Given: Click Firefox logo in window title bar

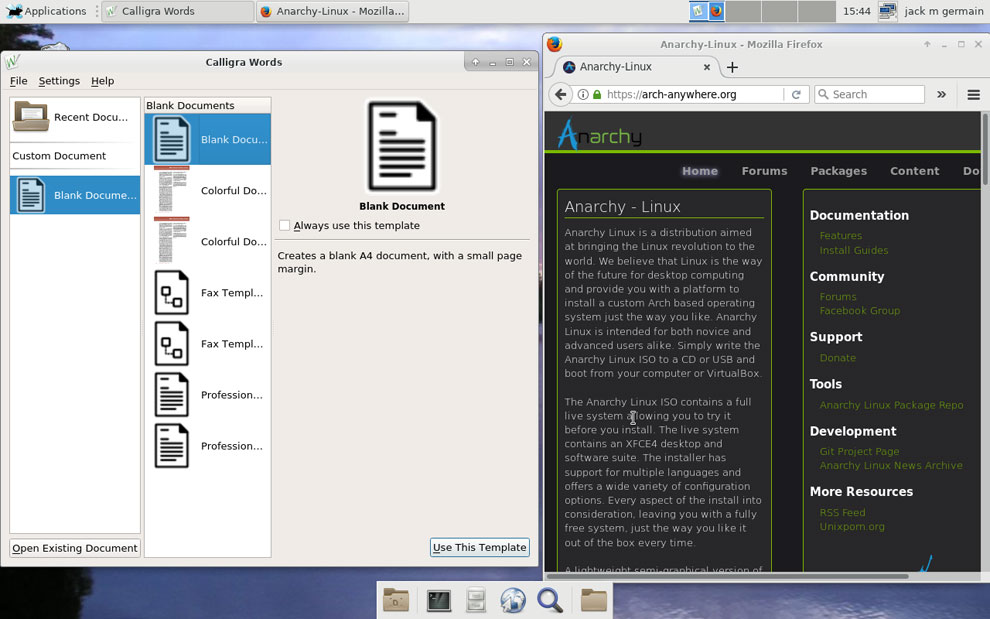Looking at the screenshot, I should (x=554, y=44).
